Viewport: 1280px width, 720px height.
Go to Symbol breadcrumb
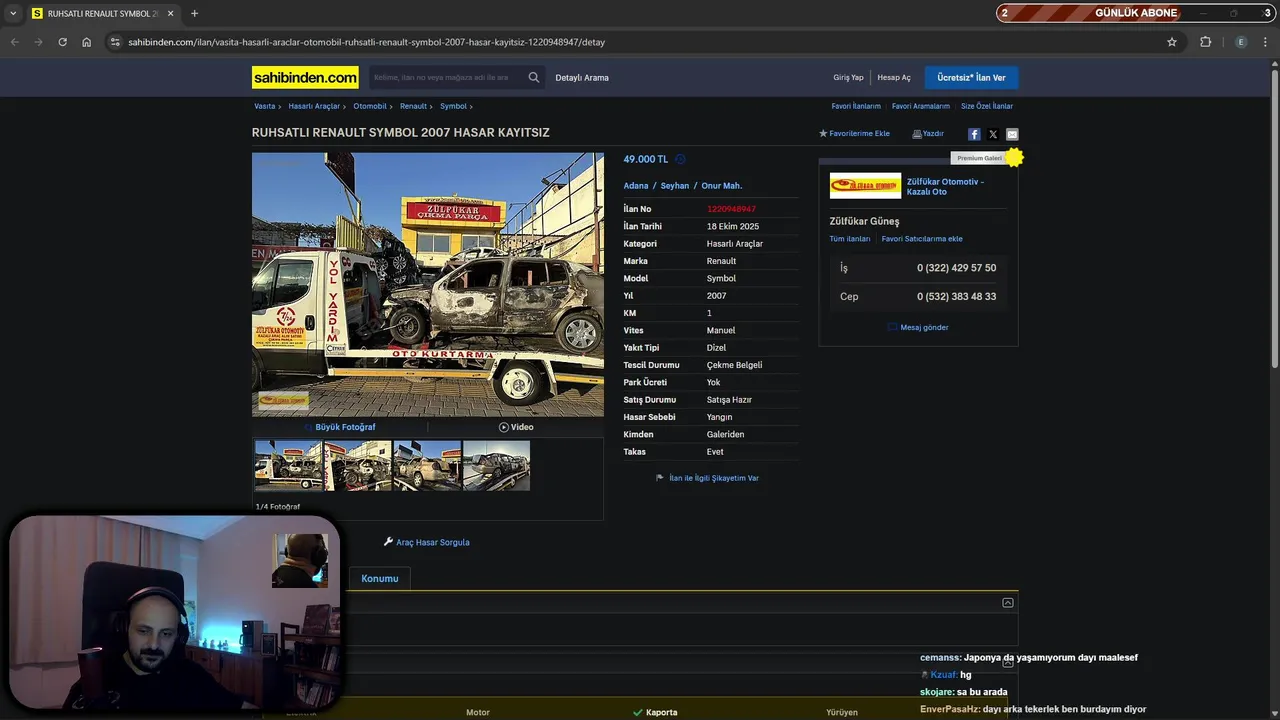tap(453, 106)
